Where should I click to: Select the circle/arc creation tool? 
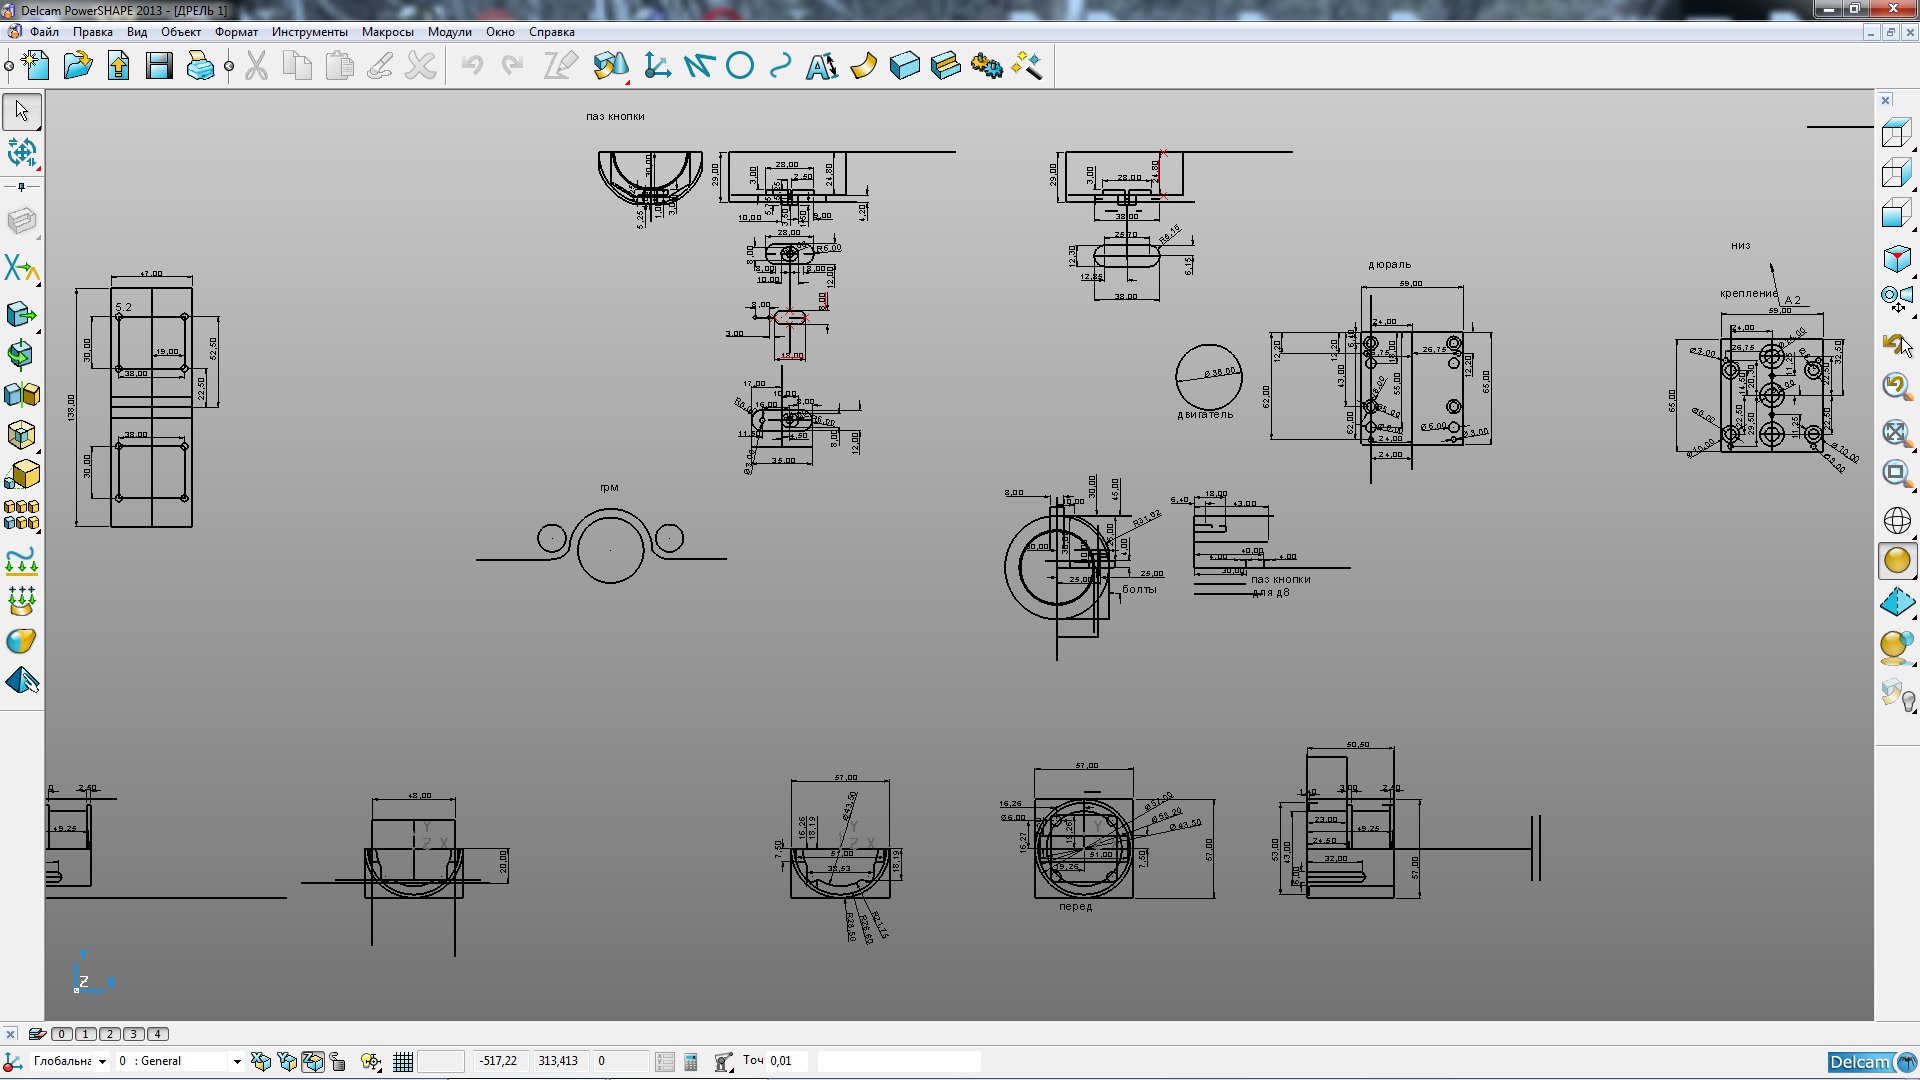[740, 66]
